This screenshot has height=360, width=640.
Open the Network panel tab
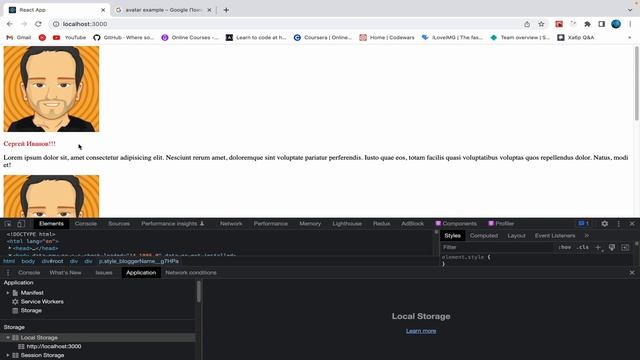click(x=231, y=224)
